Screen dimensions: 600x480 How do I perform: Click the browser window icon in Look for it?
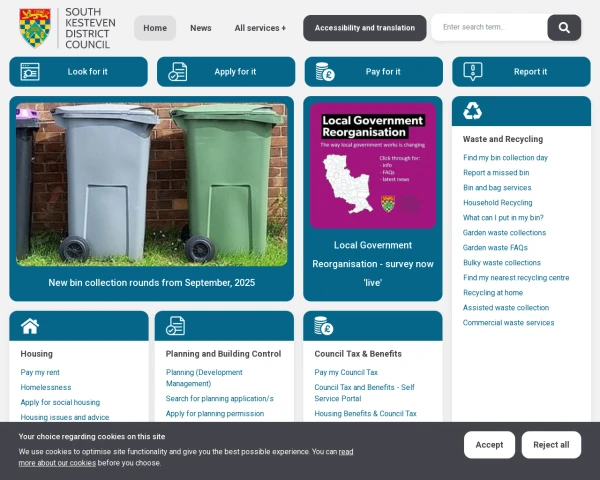tap(30, 72)
